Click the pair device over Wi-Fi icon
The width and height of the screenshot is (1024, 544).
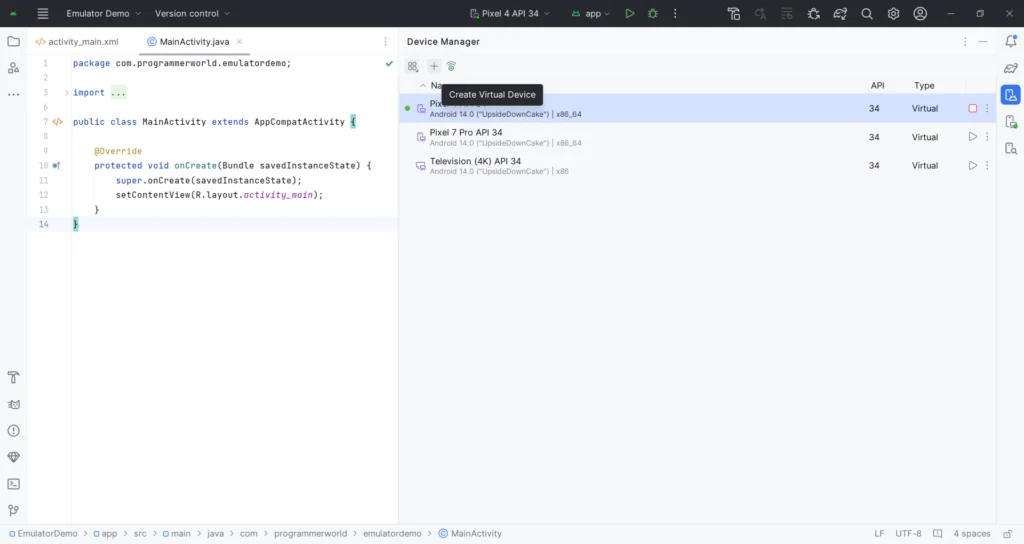tap(451, 67)
